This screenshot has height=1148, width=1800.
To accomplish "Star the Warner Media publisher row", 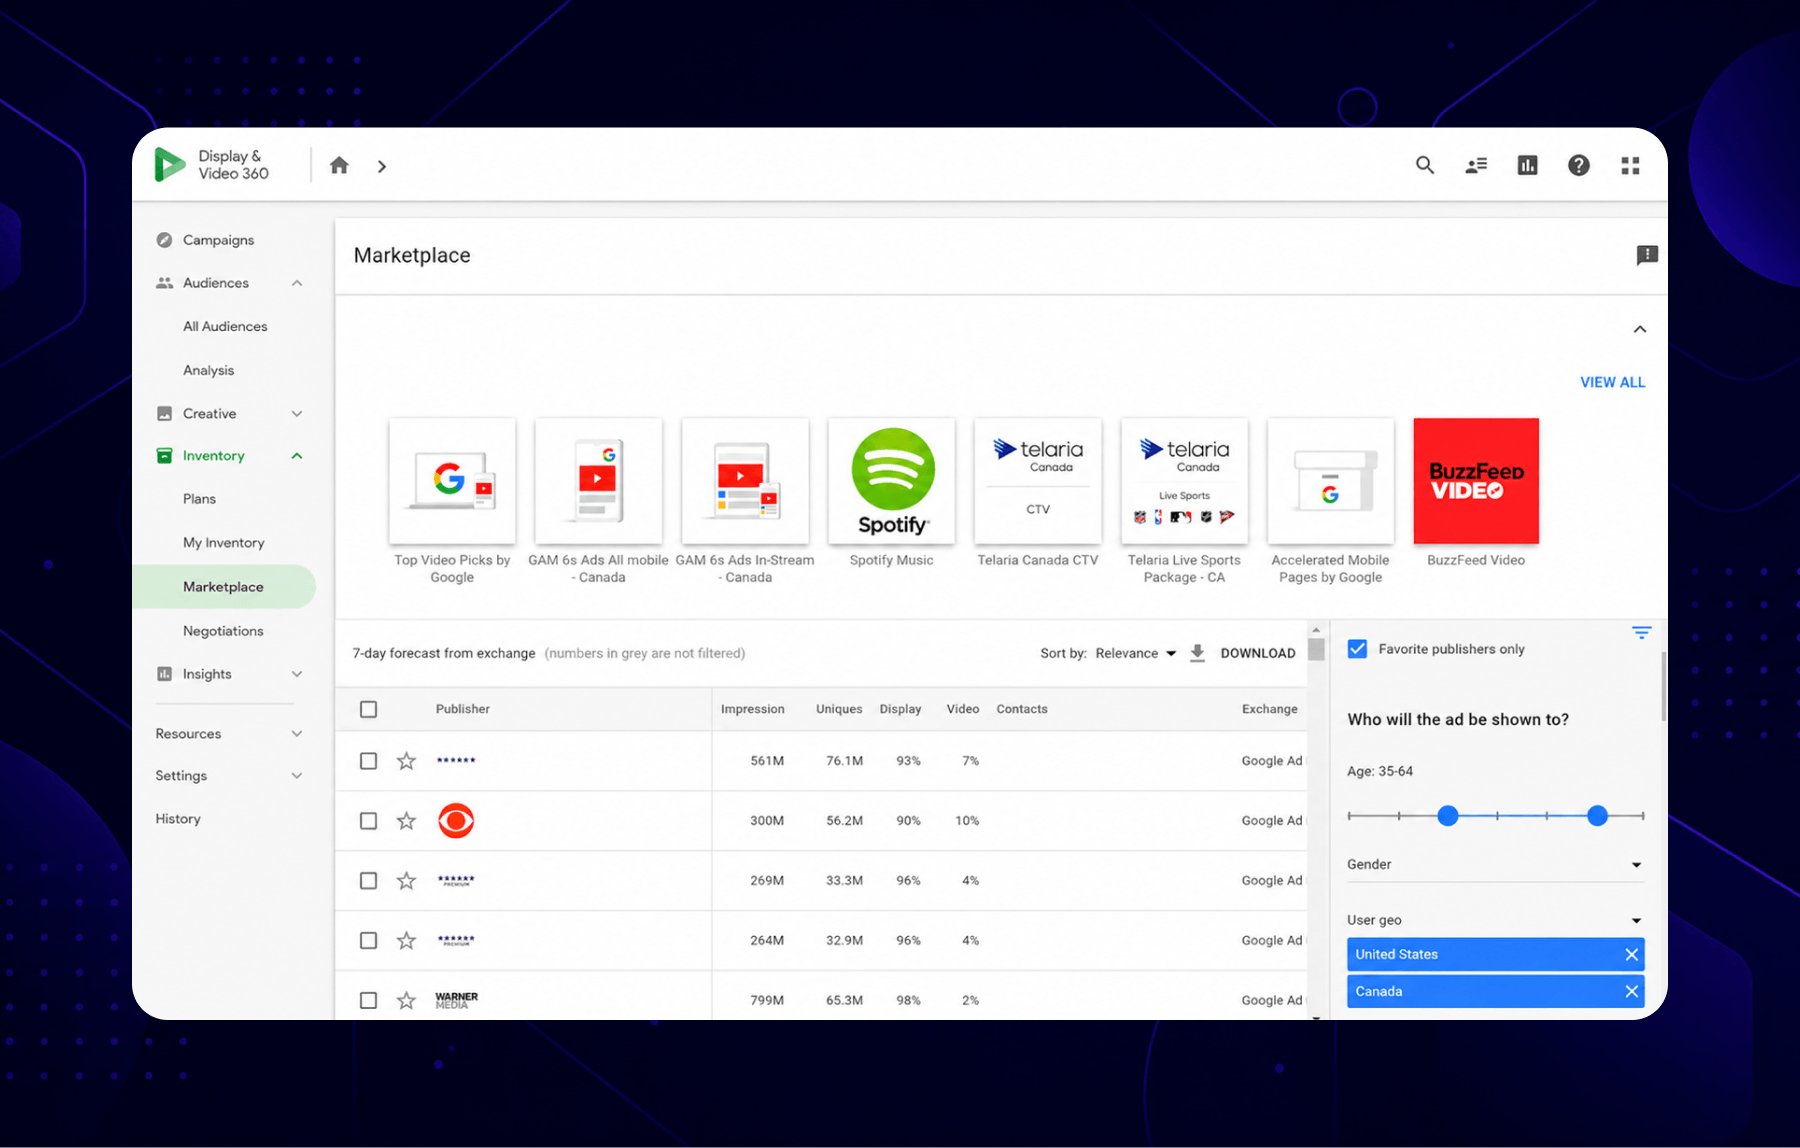I will click(406, 1000).
